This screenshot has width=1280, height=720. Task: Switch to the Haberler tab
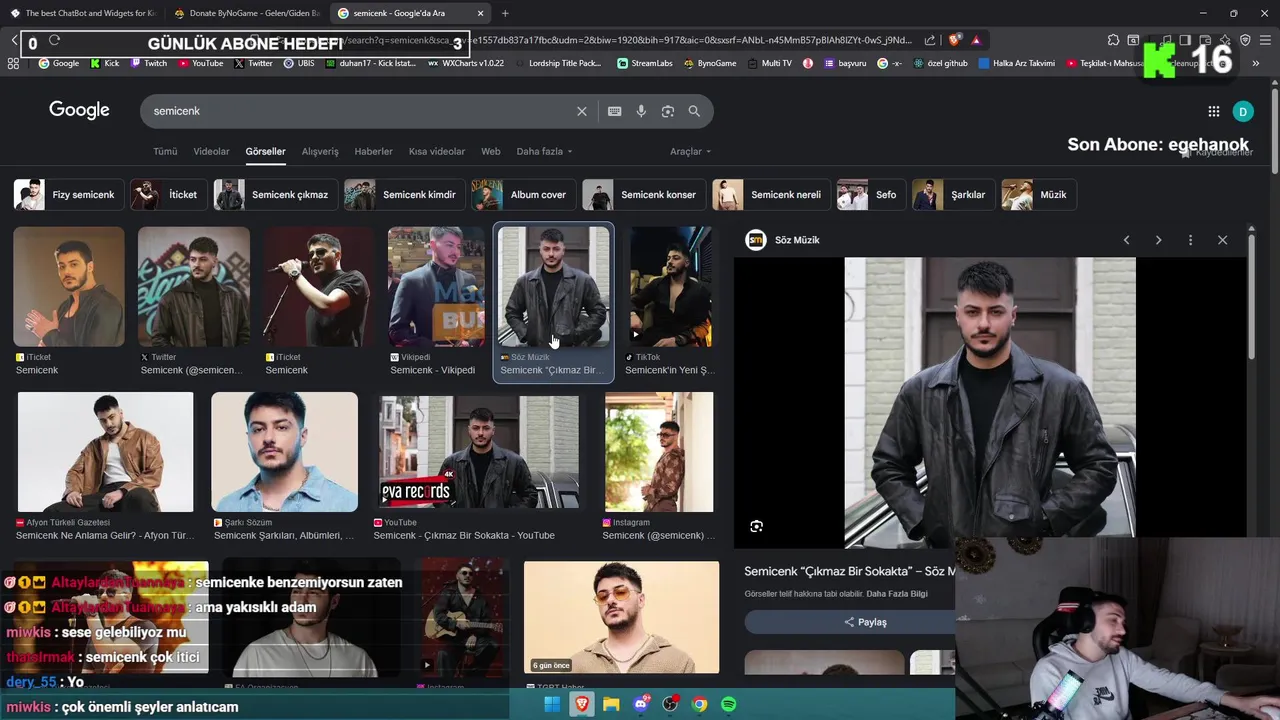[373, 151]
